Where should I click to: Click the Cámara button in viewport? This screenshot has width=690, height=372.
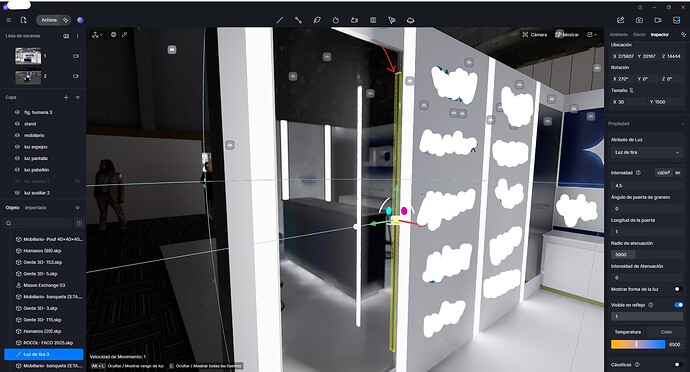click(534, 34)
